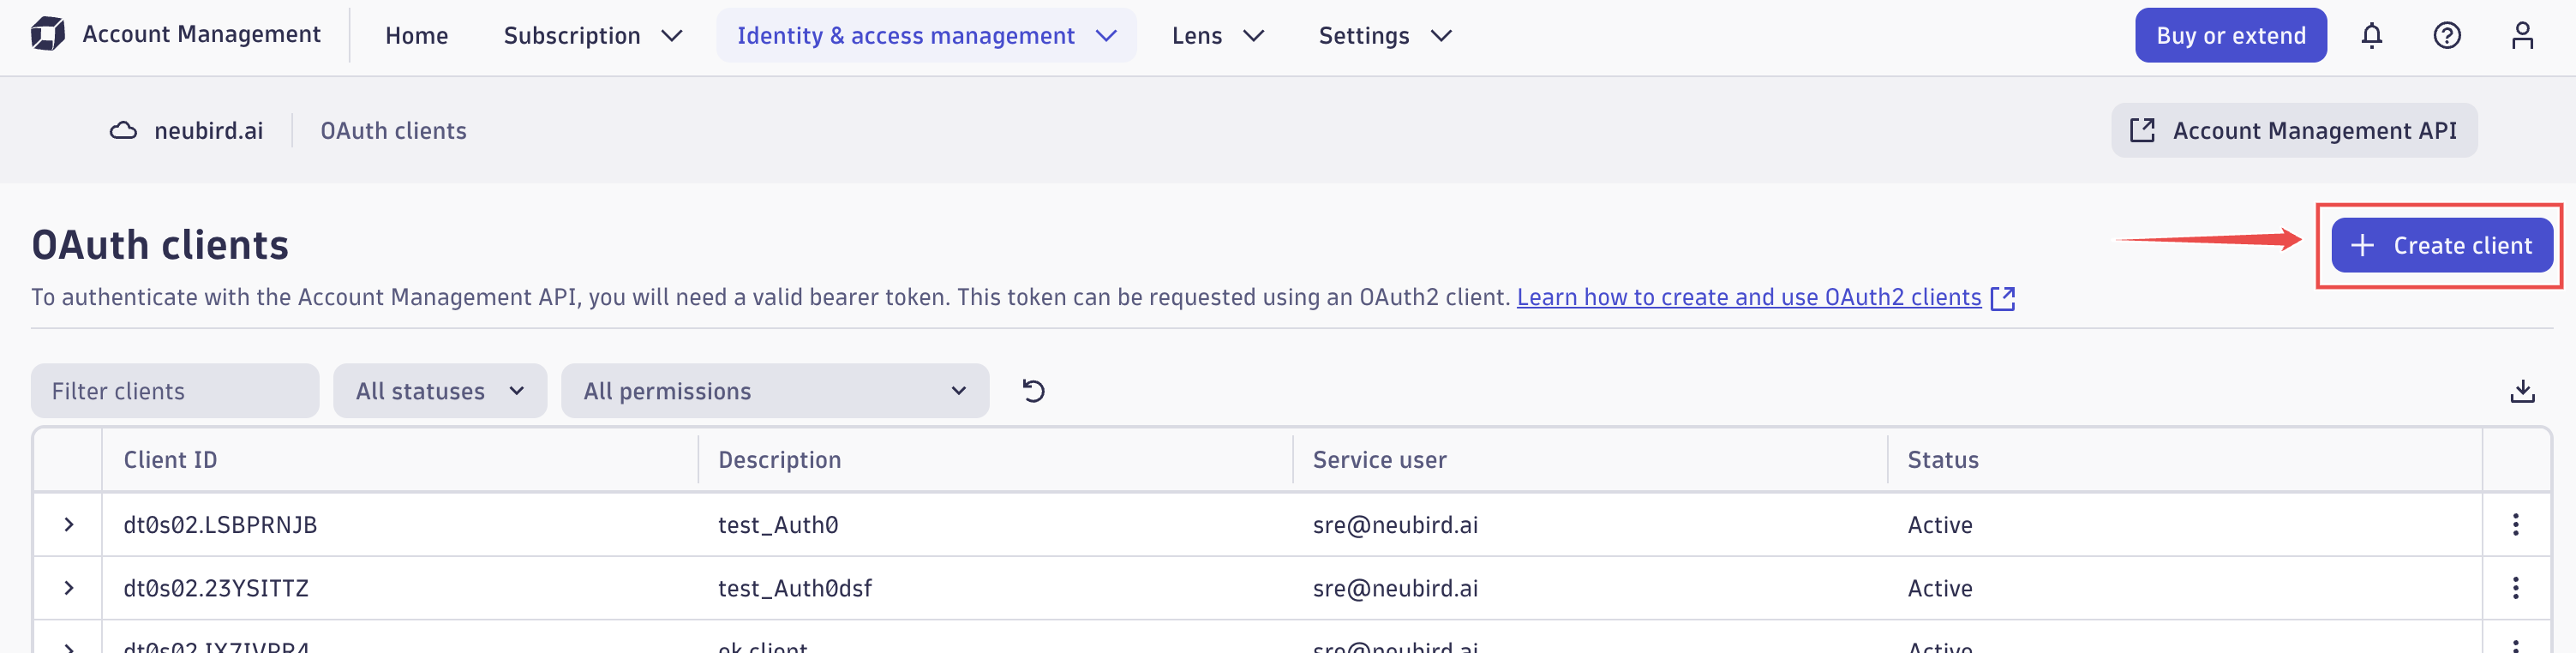The width and height of the screenshot is (2576, 653).
Task: Open Identity & access management menu
Action: pos(926,36)
